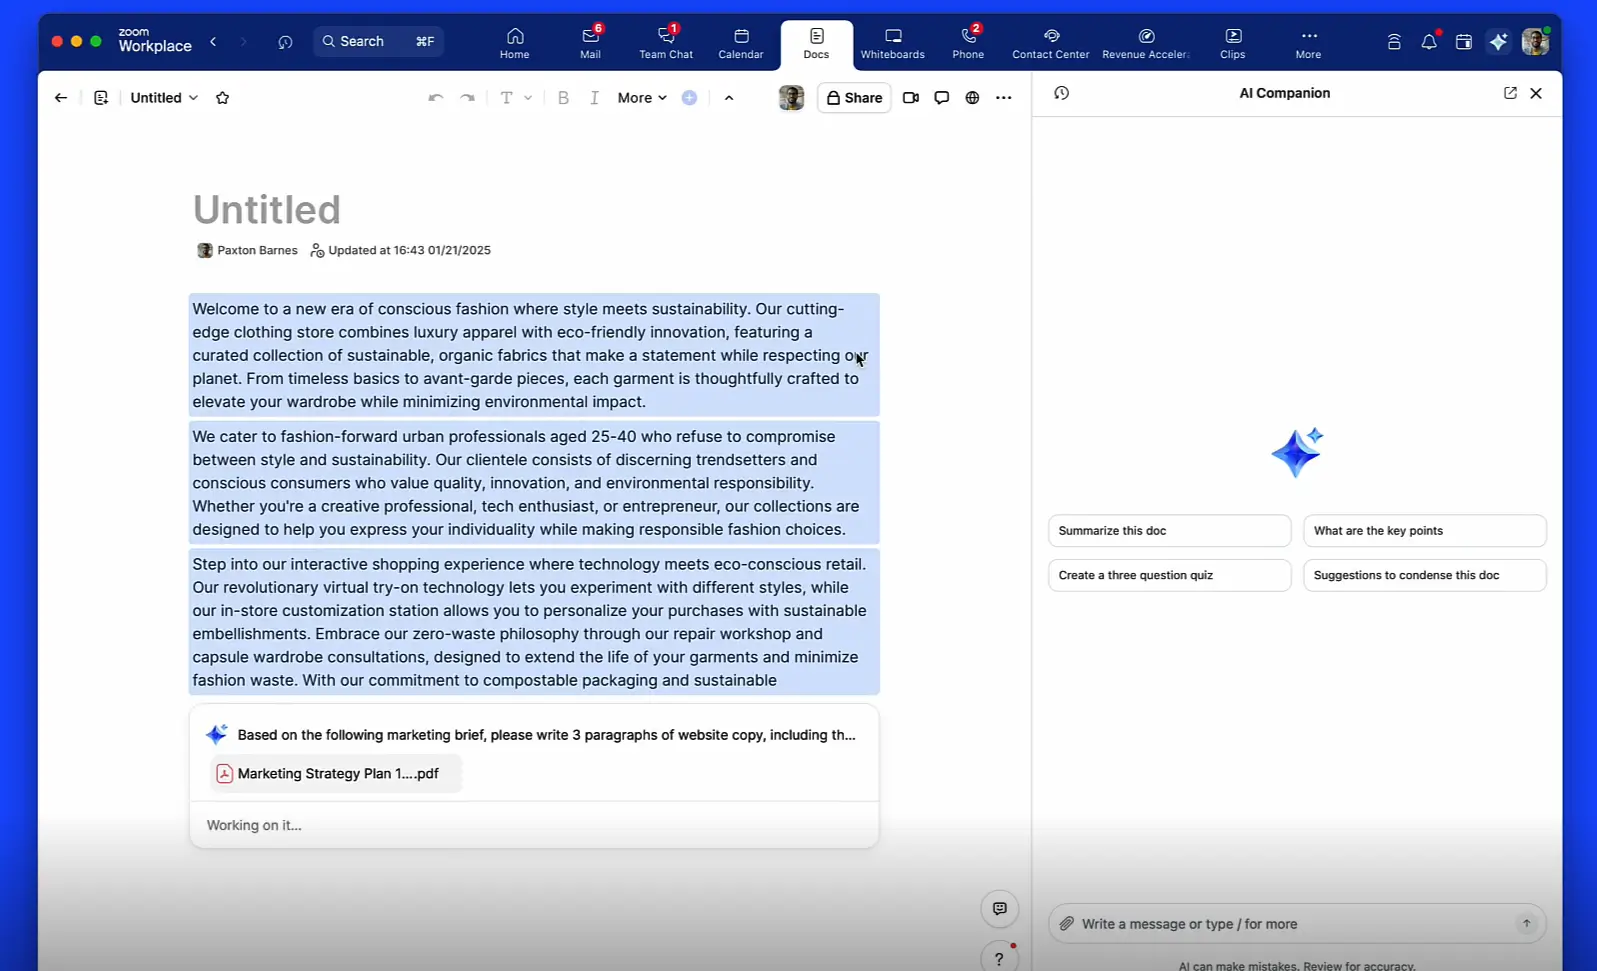The image size is (1597, 971).
Task: Open the Mail tab
Action: point(590,44)
